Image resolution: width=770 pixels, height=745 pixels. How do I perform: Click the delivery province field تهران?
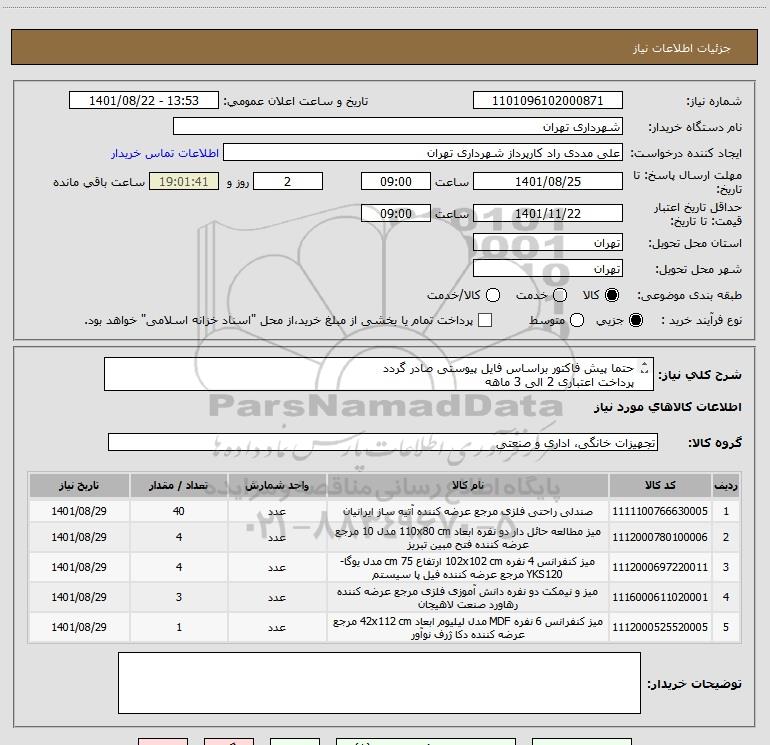click(548, 243)
